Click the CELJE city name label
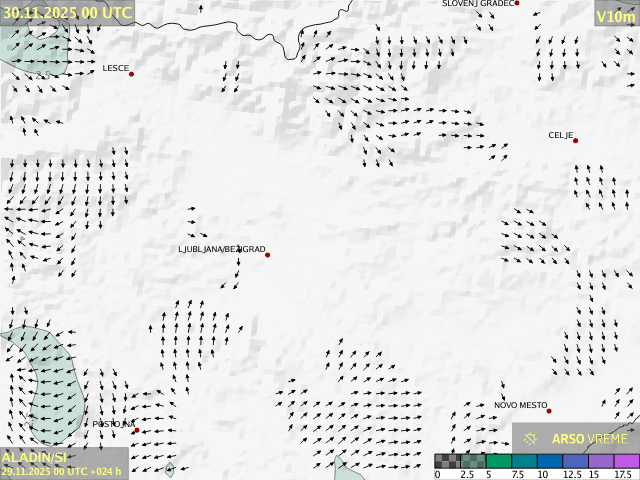The height and width of the screenshot is (480, 640). [560, 135]
